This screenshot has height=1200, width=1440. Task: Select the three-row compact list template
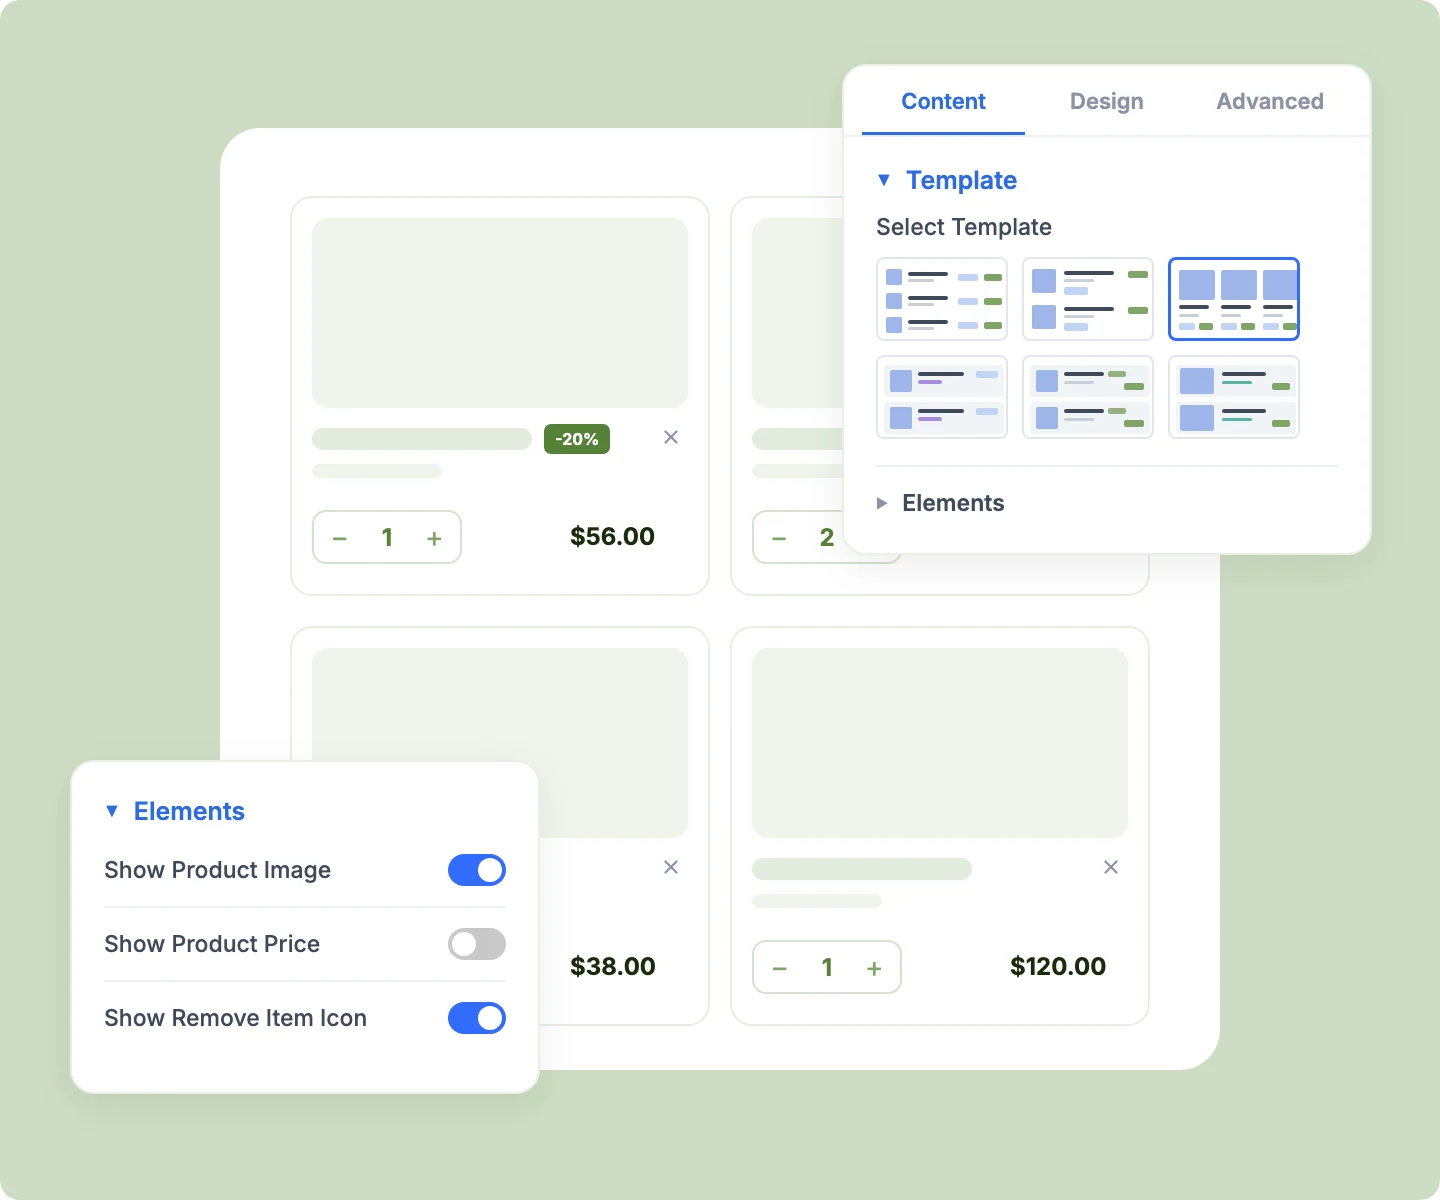[942, 299]
